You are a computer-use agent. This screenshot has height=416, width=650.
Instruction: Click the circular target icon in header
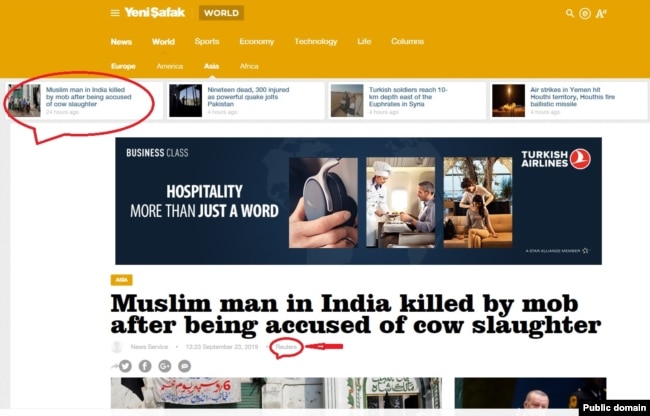click(x=585, y=14)
